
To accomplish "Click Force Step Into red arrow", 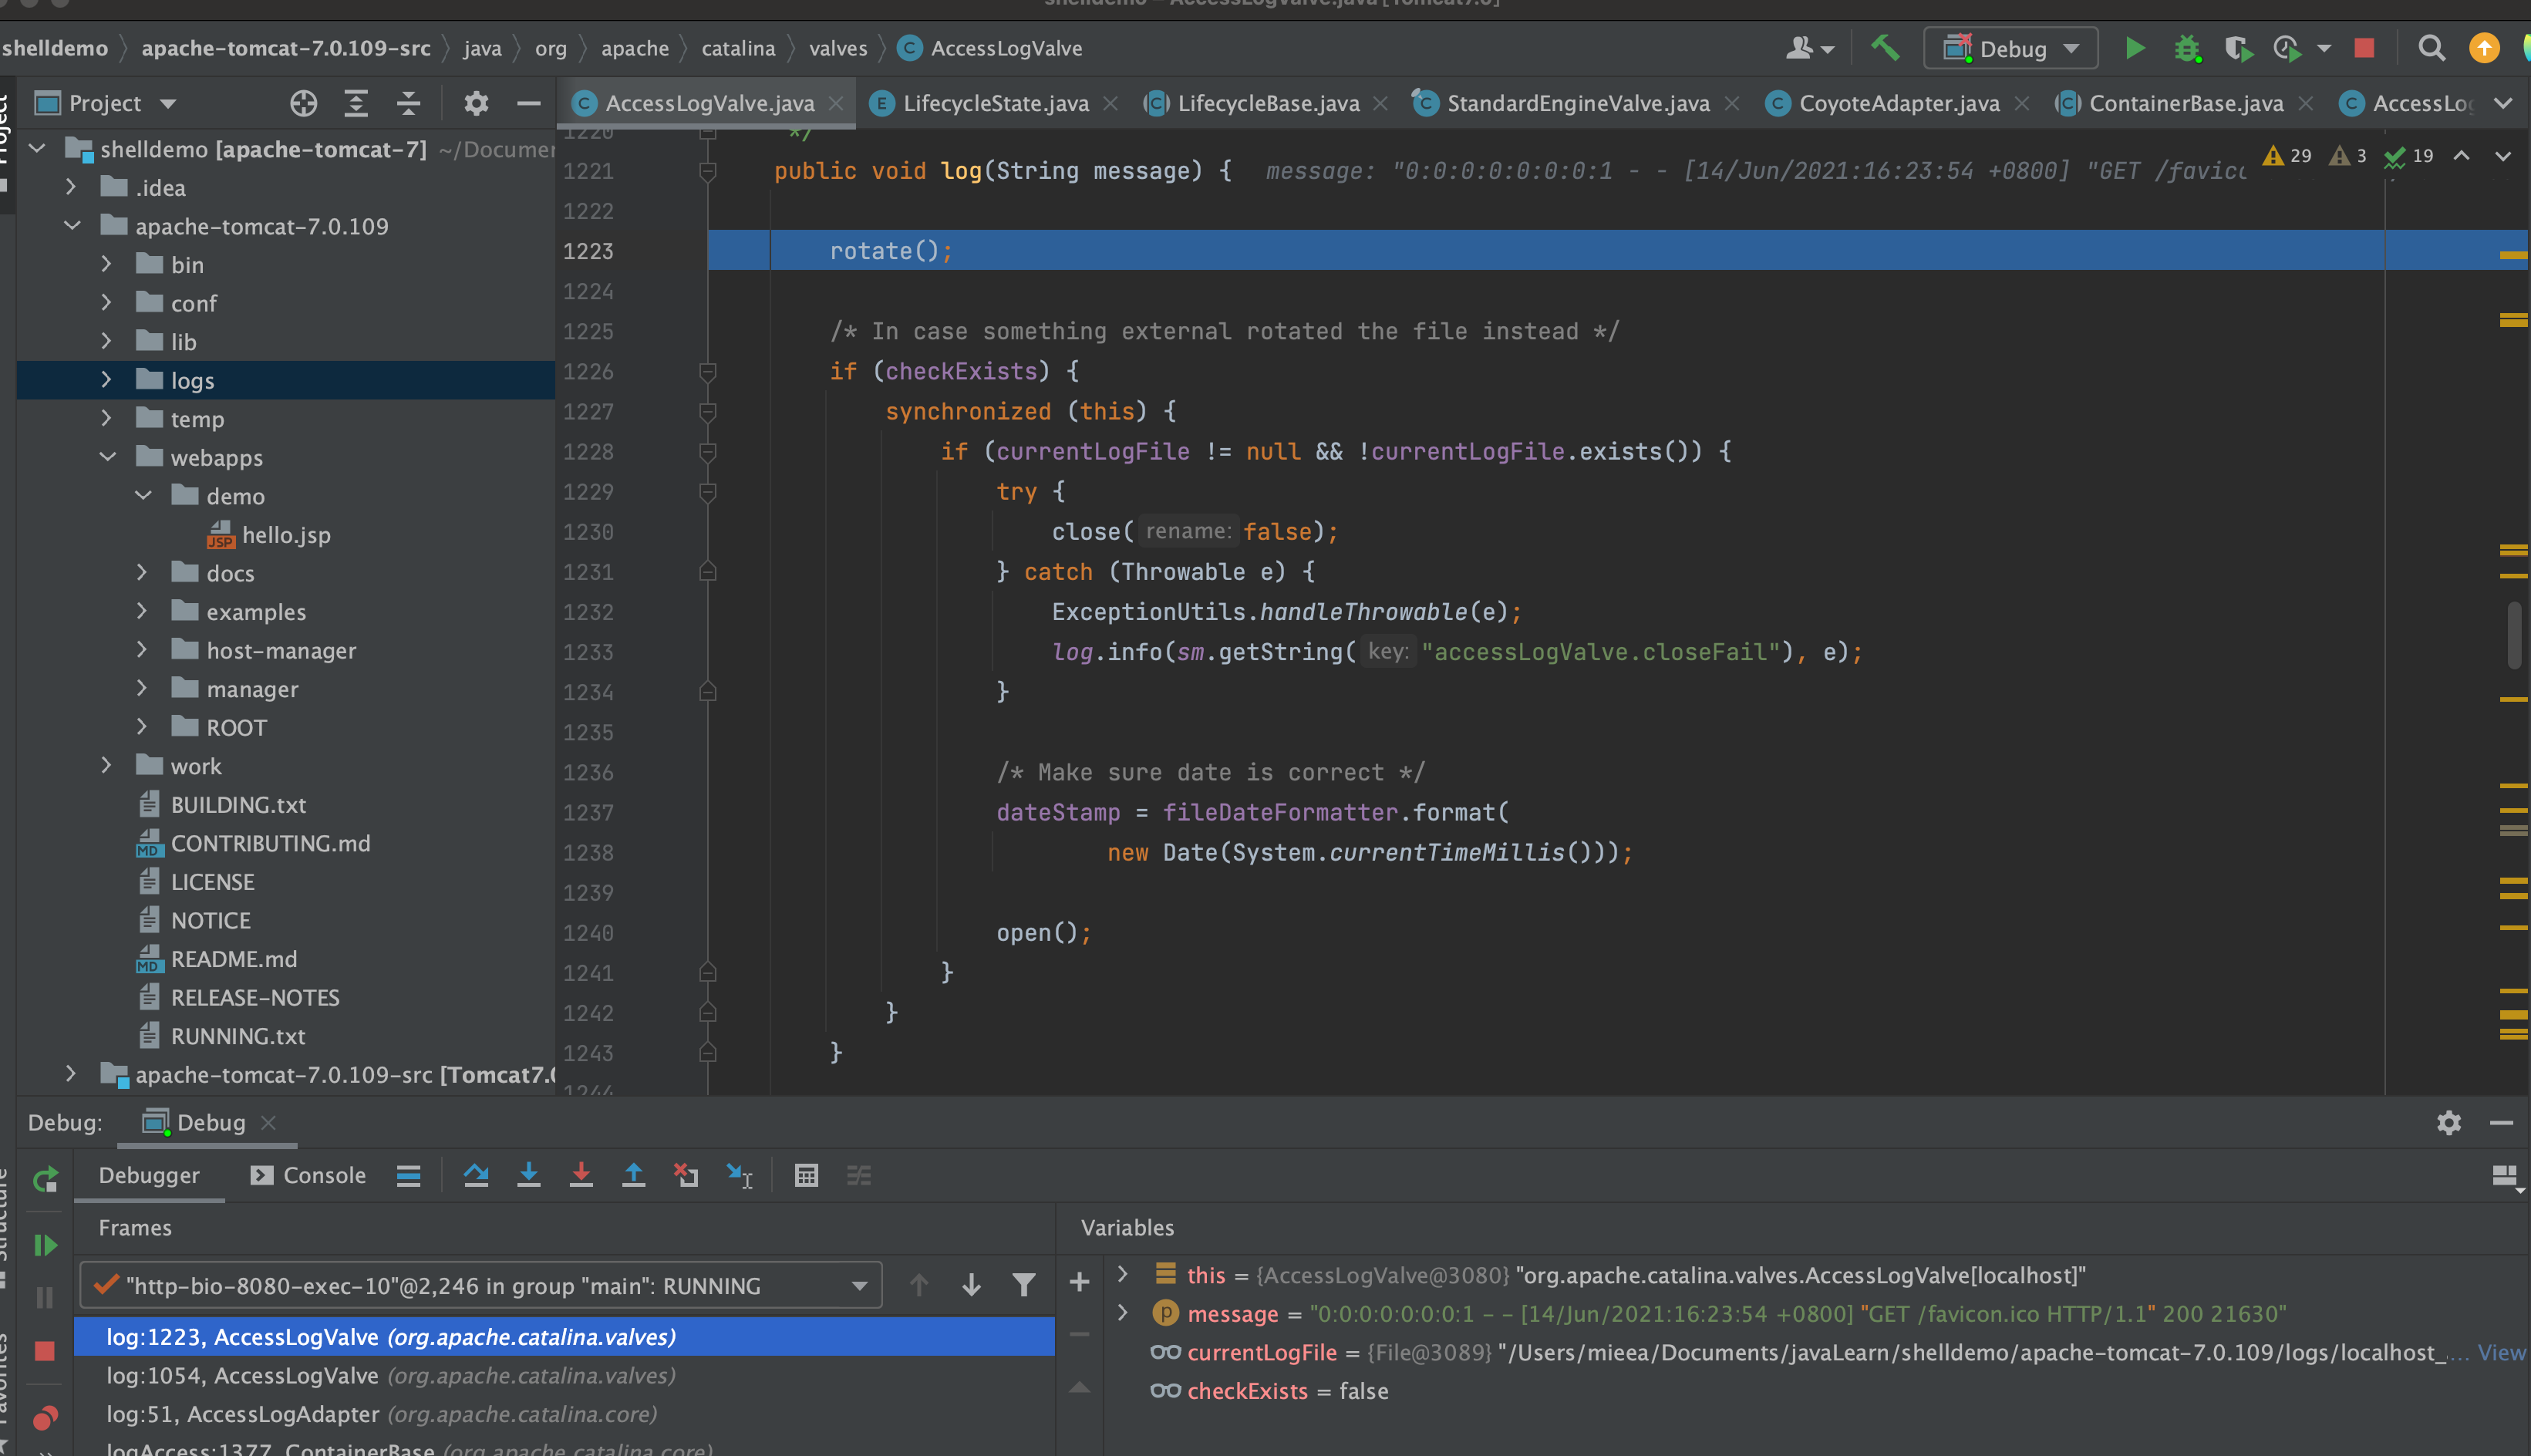I will 581,1175.
